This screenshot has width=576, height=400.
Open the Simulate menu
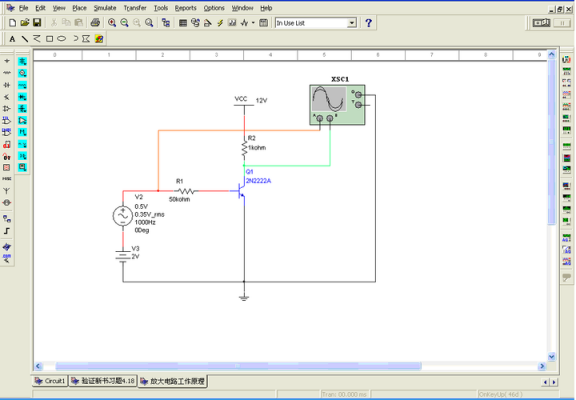tap(105, 8)
